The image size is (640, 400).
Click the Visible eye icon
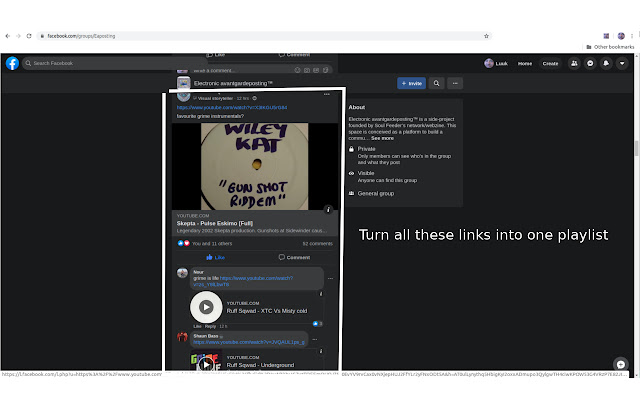(x=351, y=173)
